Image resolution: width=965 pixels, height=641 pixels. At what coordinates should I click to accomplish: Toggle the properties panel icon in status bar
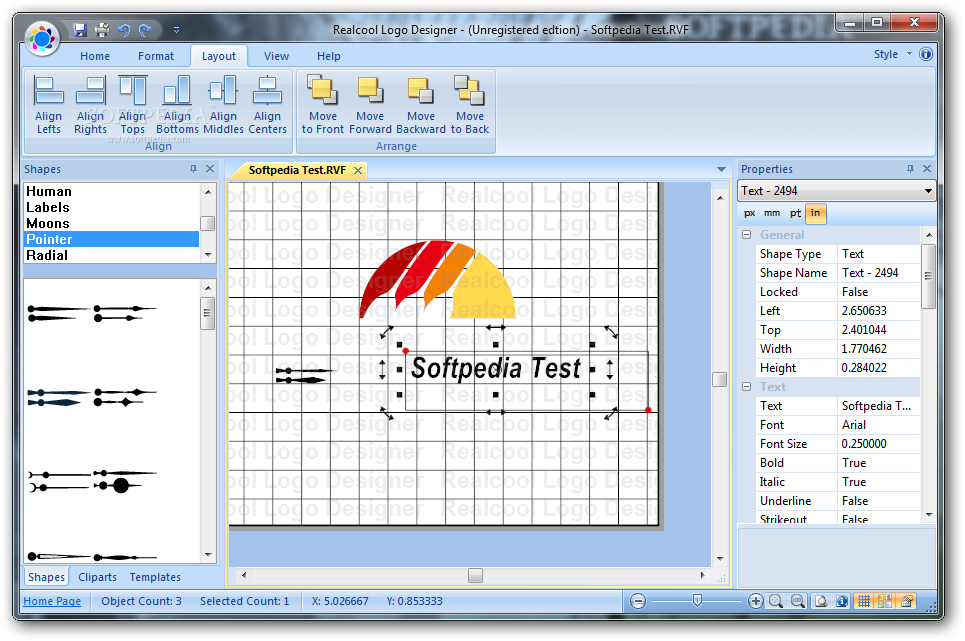[x=907, y=601]
